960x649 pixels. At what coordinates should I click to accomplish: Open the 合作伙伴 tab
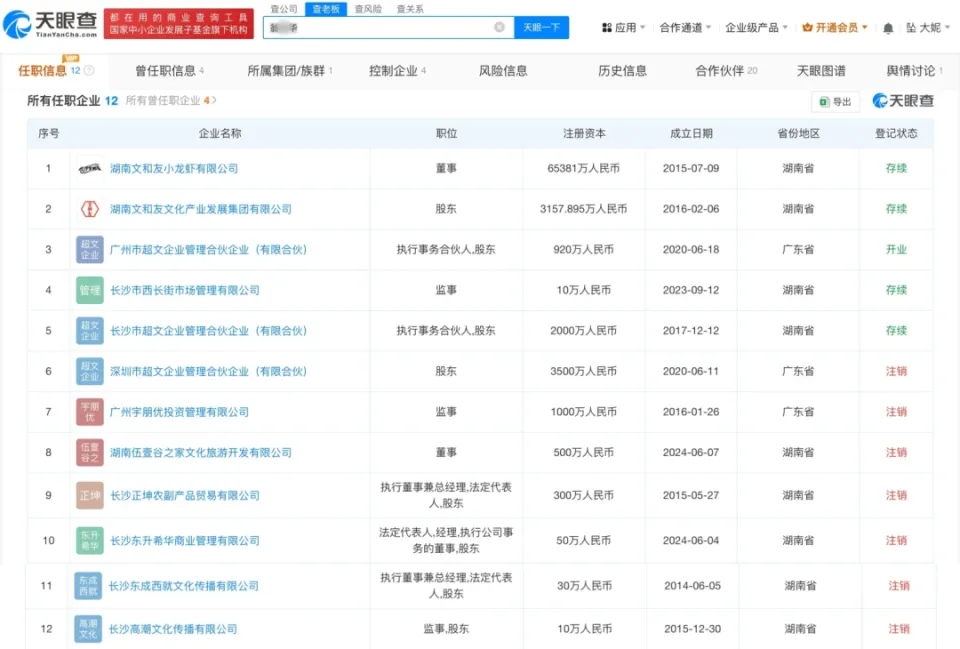coord(726,70)
